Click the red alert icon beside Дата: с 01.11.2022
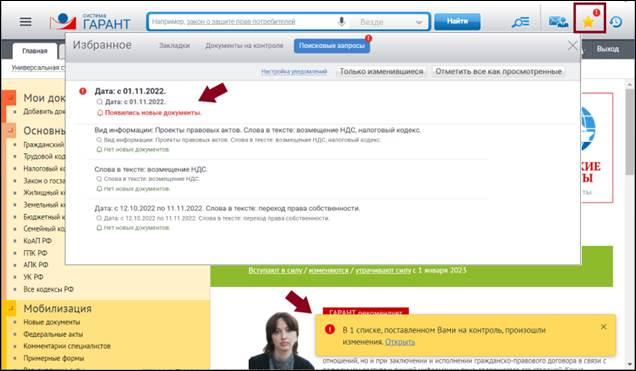Viewport: 636px width, 371px height. coord(83,91)
